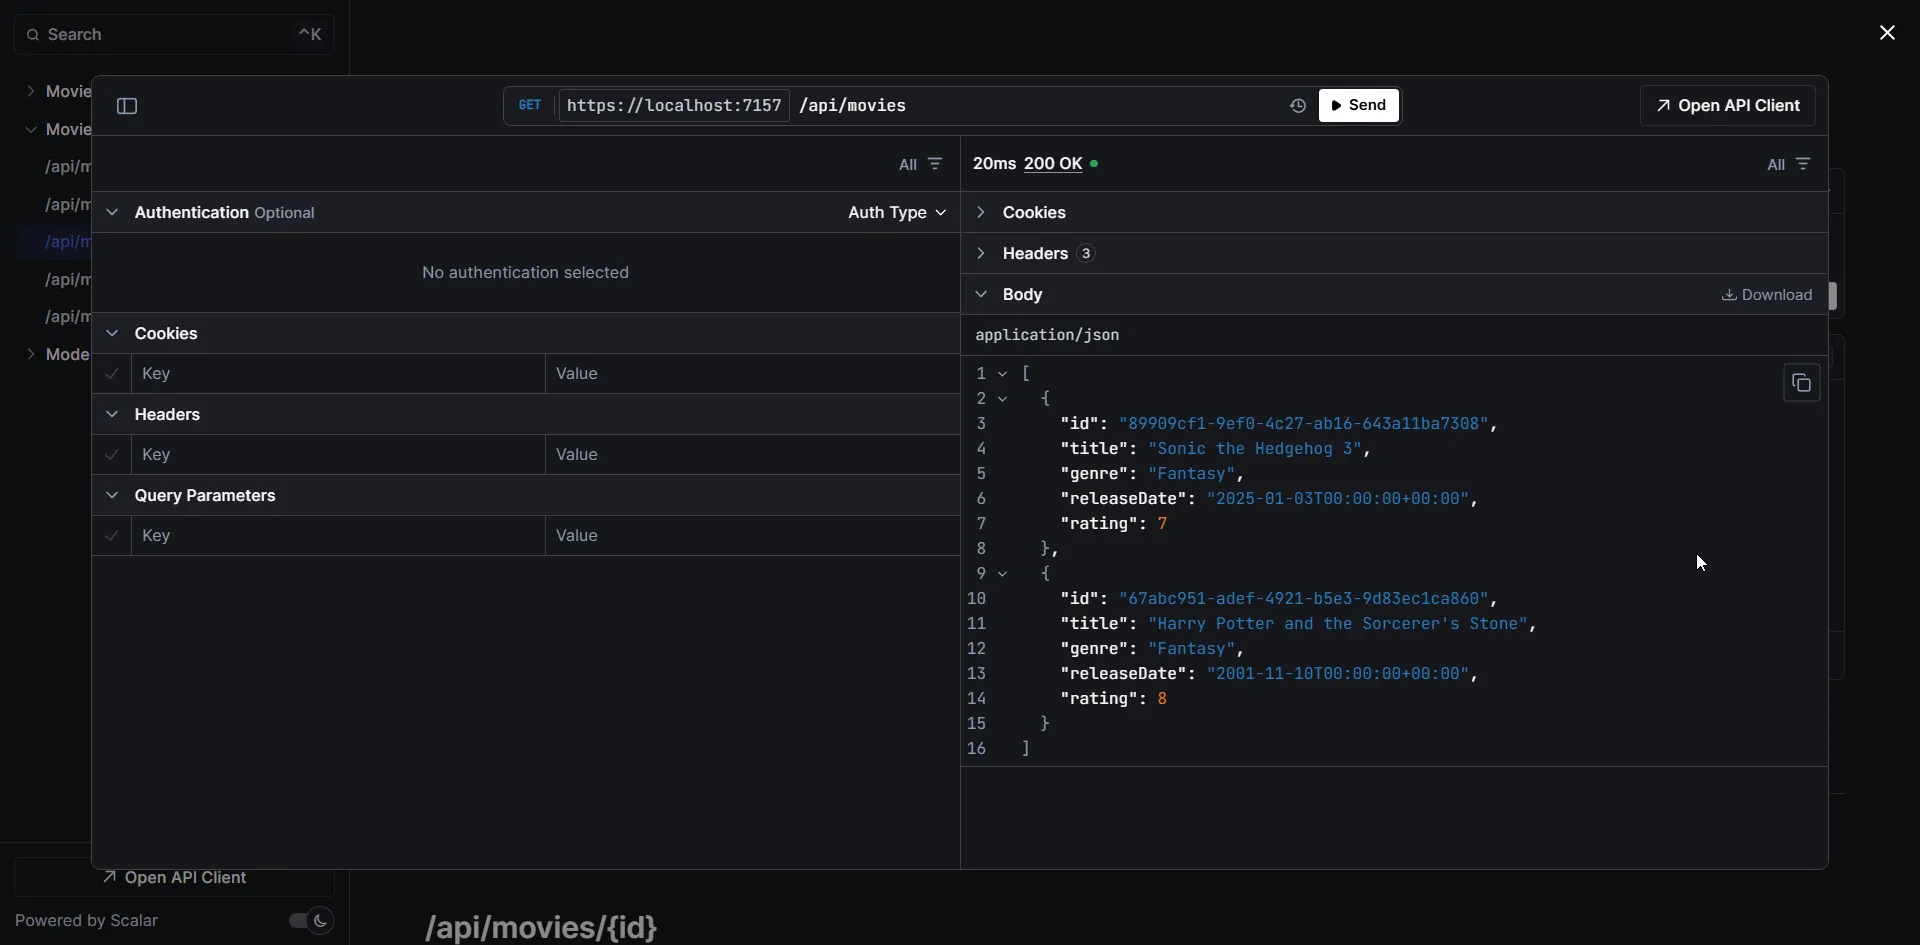
Task: Click Open API Client button top right
Action: point(1727,106)
